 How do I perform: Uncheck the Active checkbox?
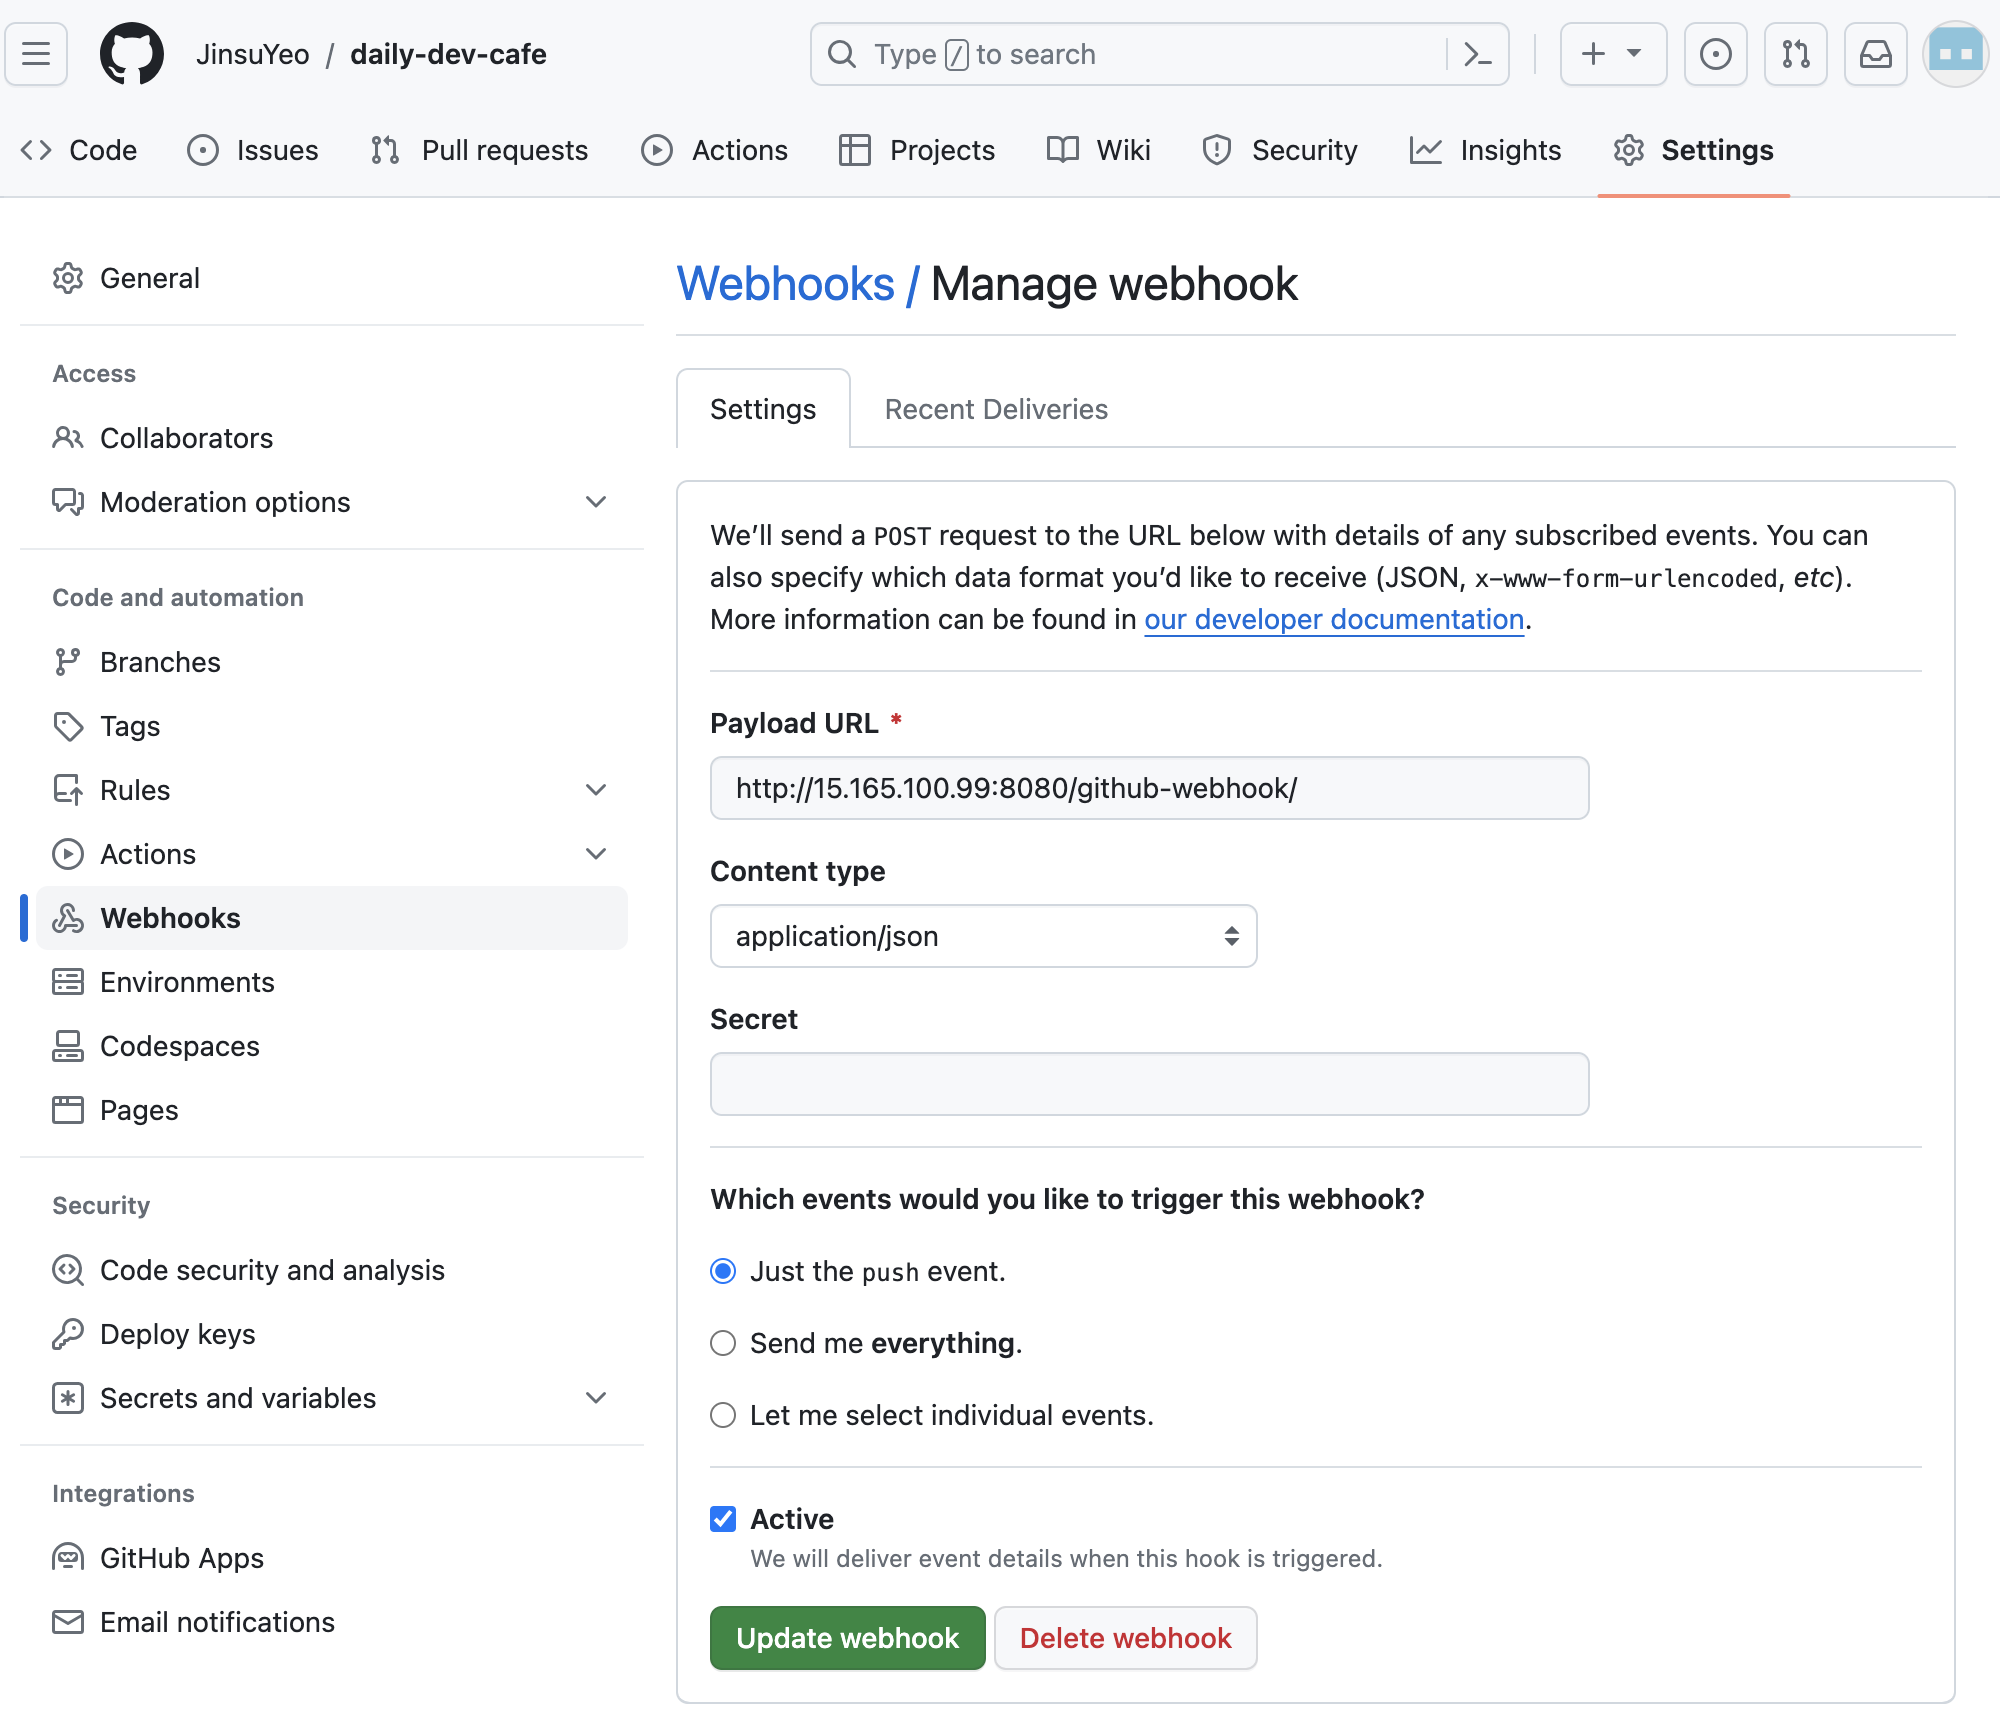723,1519
